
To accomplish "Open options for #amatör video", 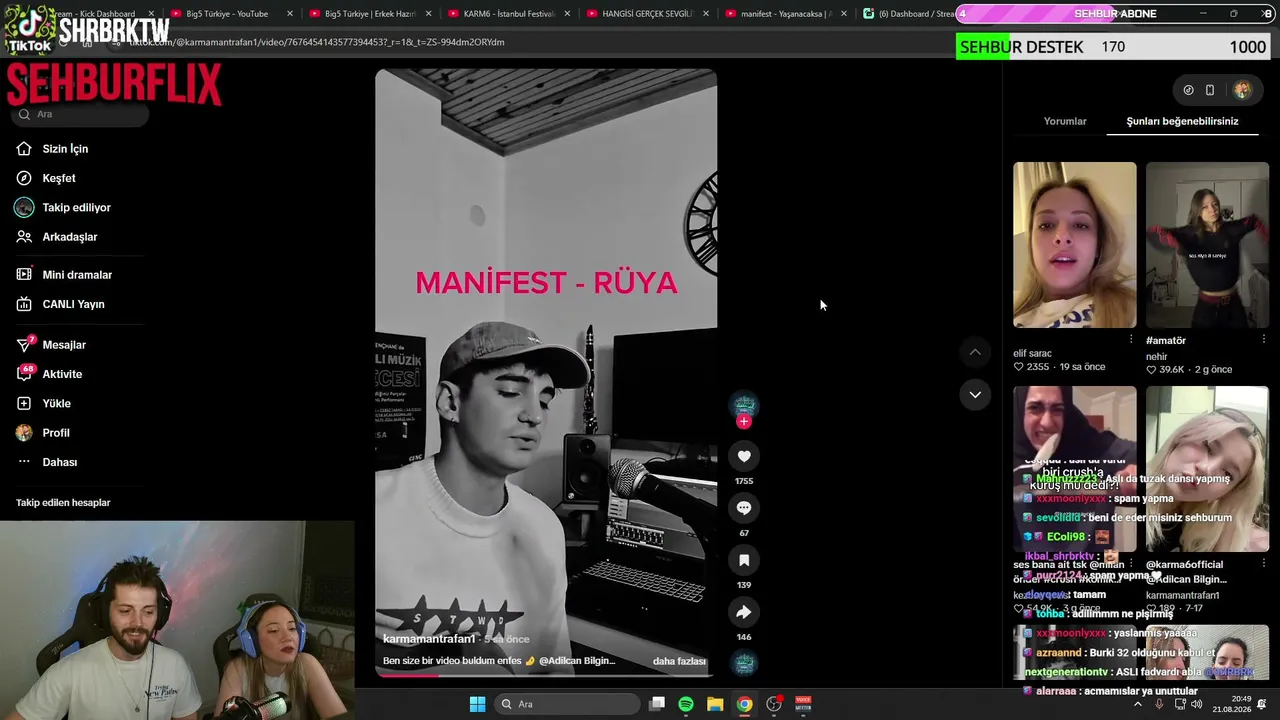I will coord(1263,340).
